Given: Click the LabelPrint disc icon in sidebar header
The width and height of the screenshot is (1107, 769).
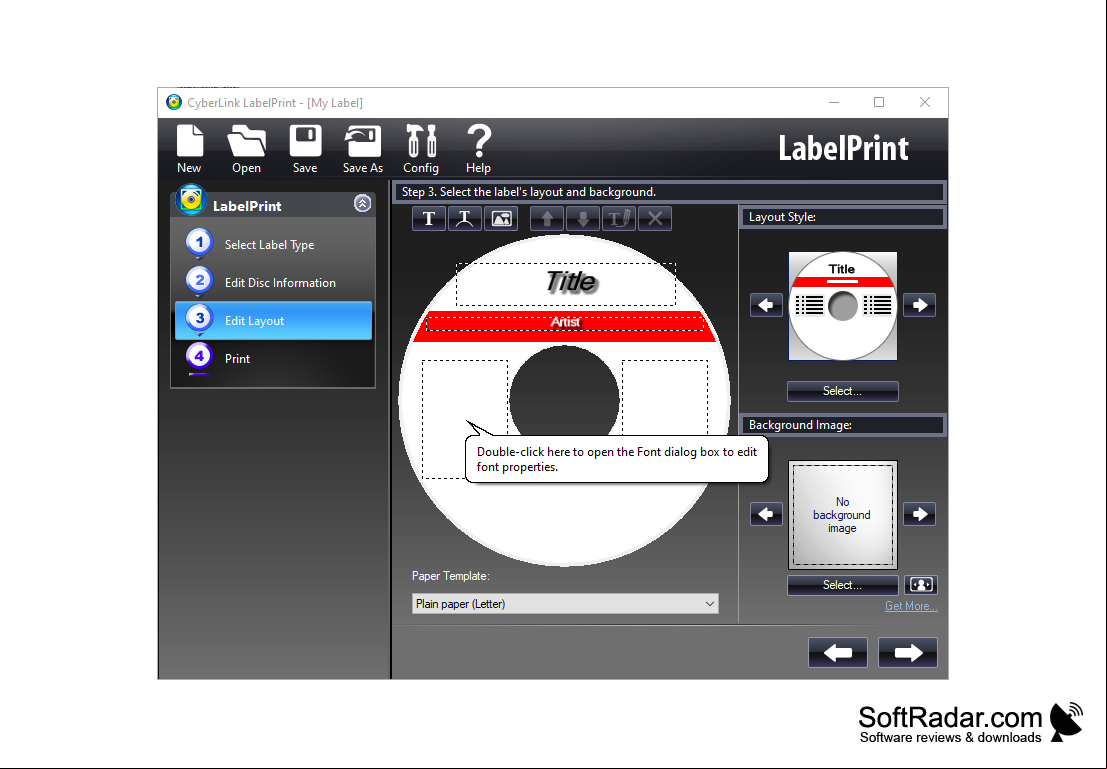Looking at the screenshot, I should click(191, 201).
